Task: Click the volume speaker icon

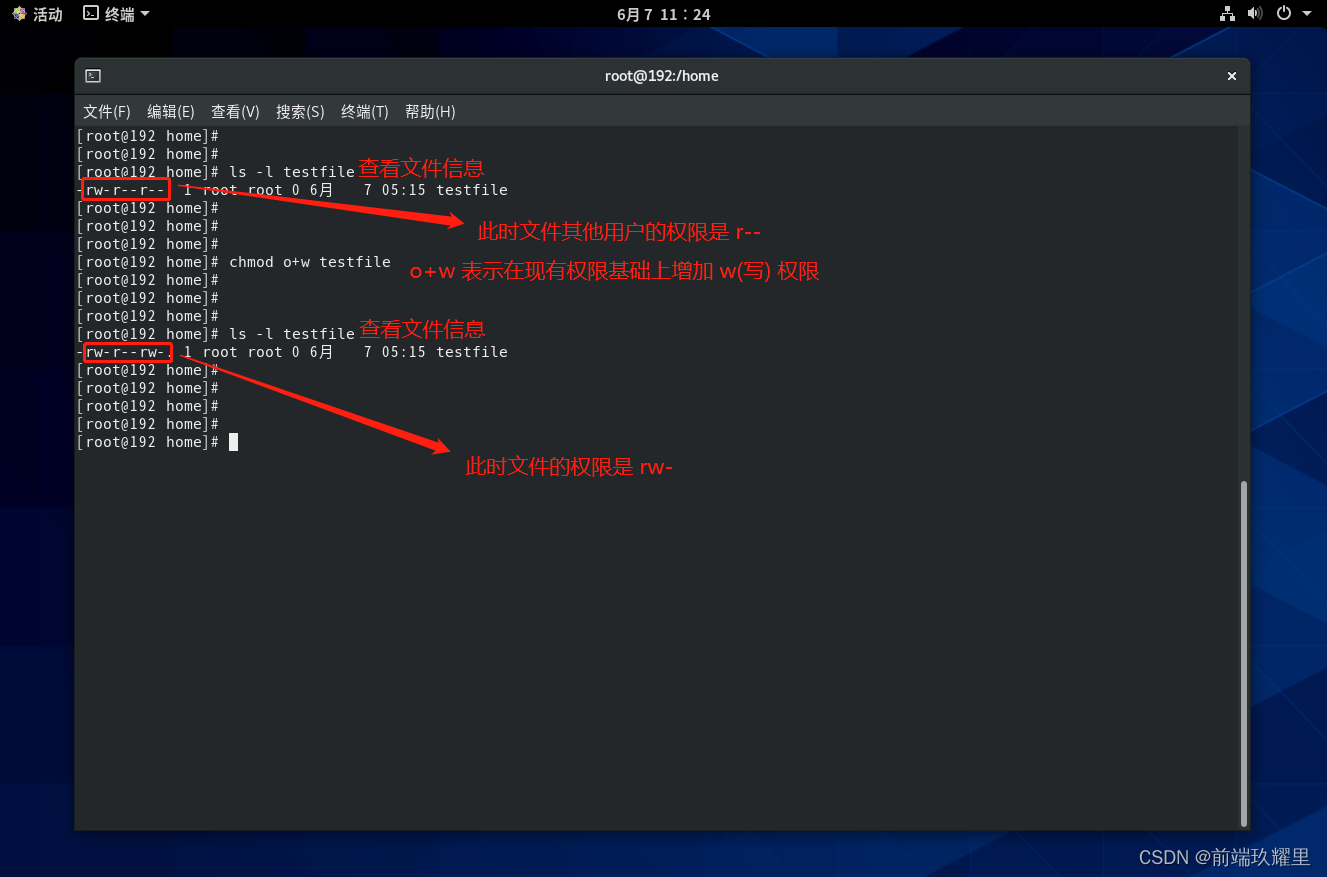Action: pyautogui.click(x=1255, y=14)
